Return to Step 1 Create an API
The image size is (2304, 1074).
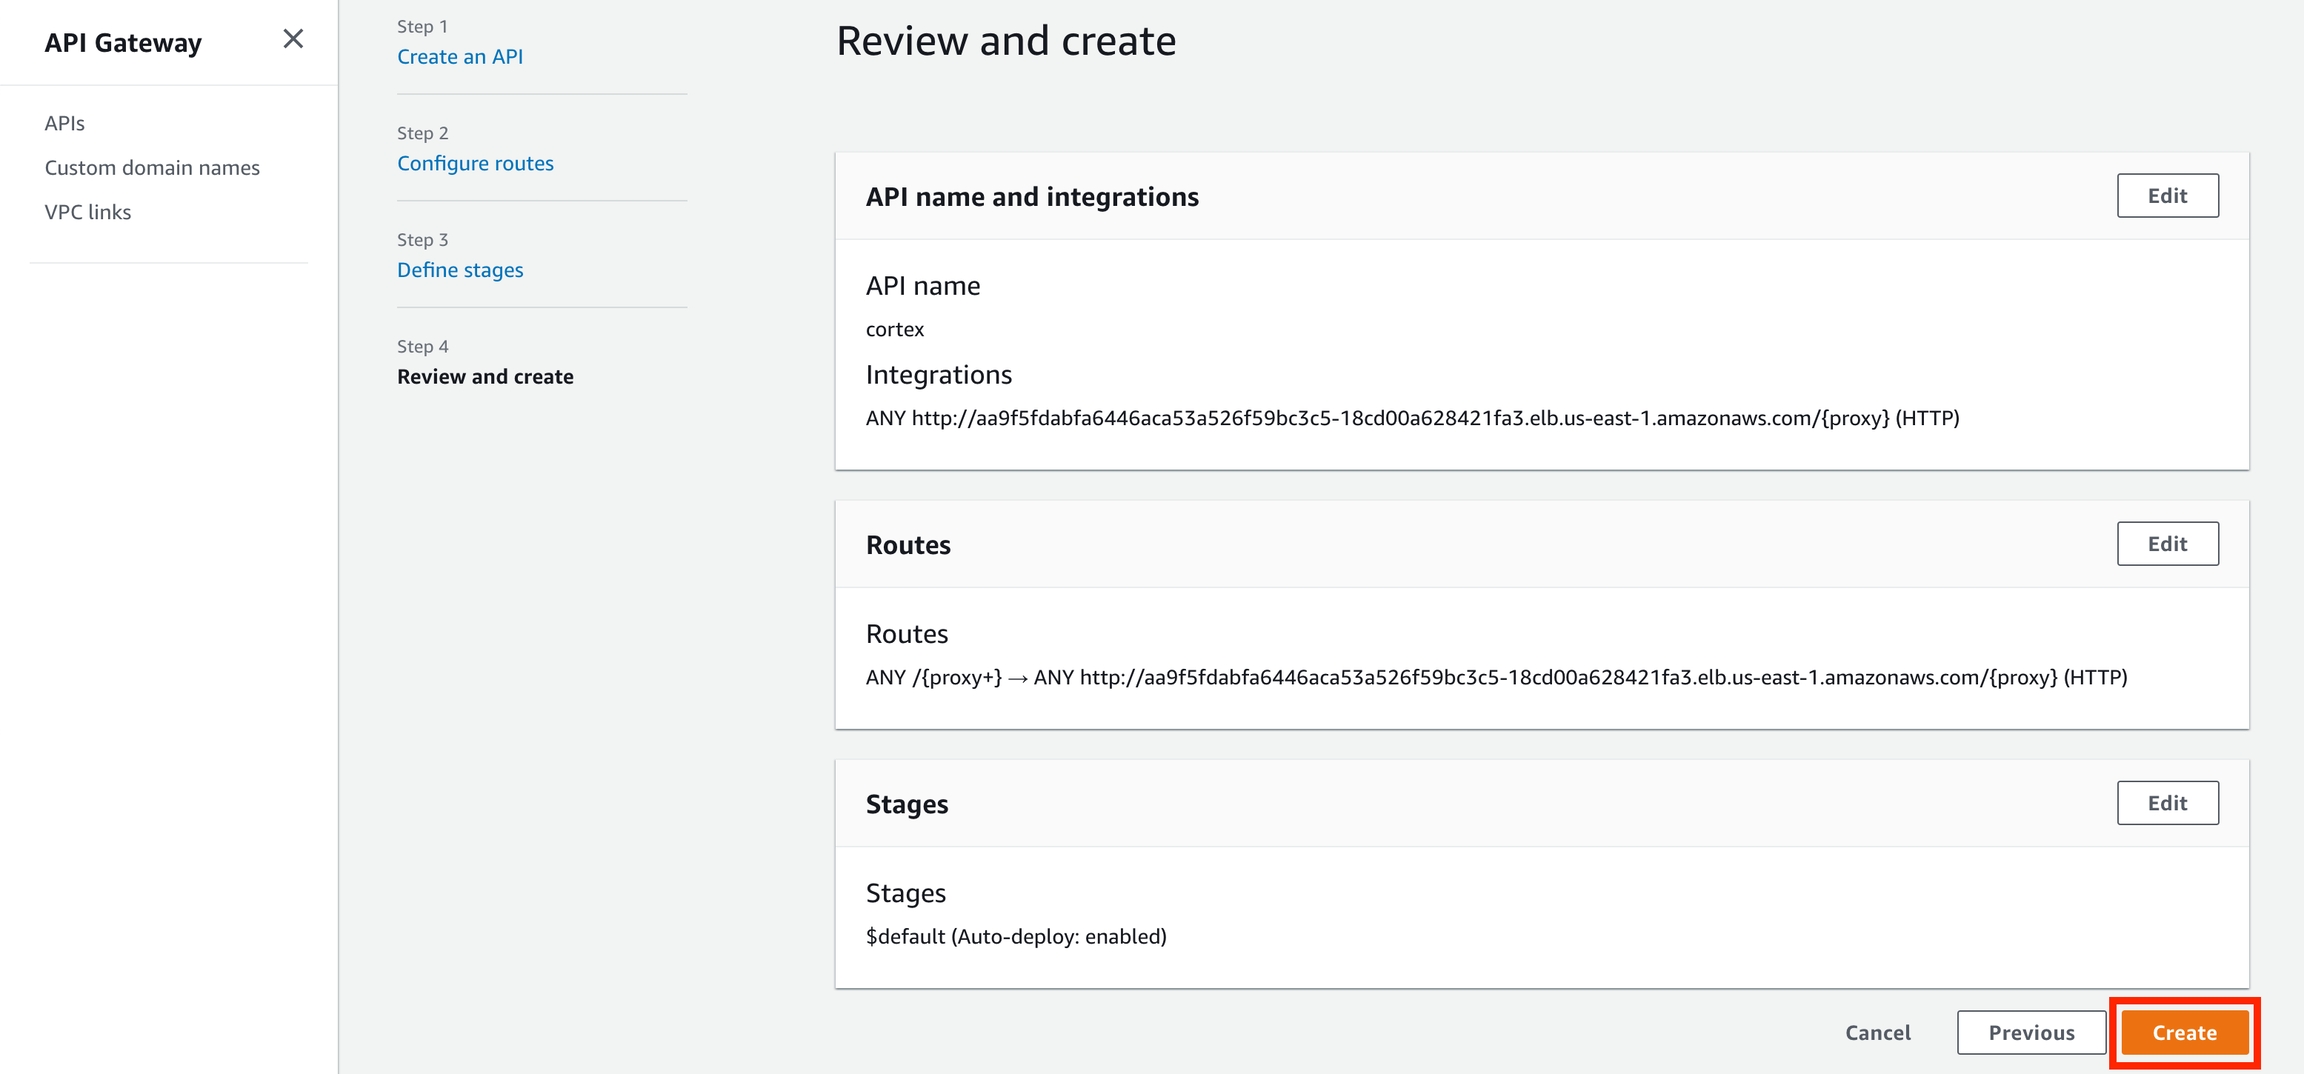460,57
